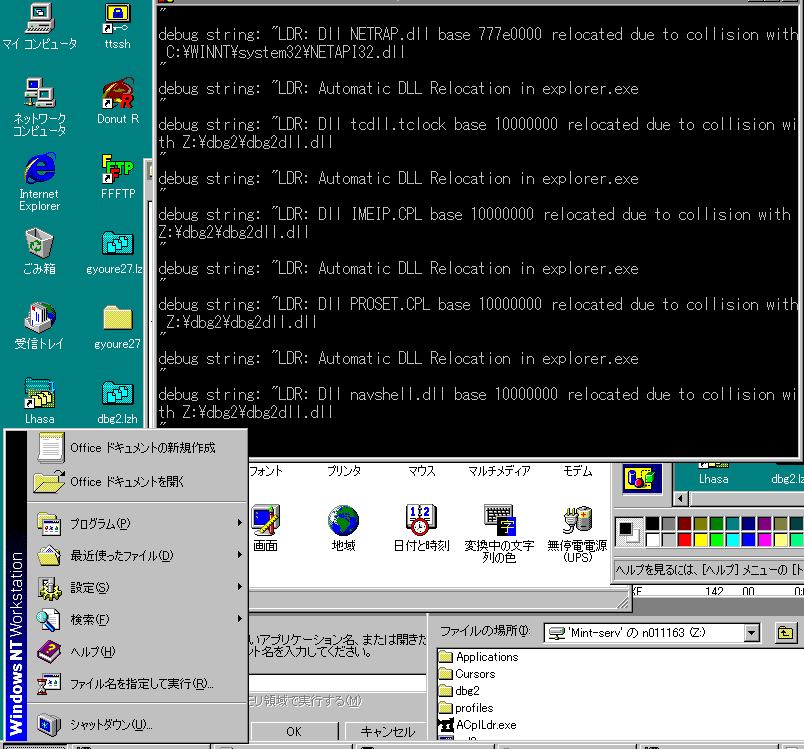Pick the purple swatch in Paint palette
The image size is (804, 749).
click(x=765, y=523)
